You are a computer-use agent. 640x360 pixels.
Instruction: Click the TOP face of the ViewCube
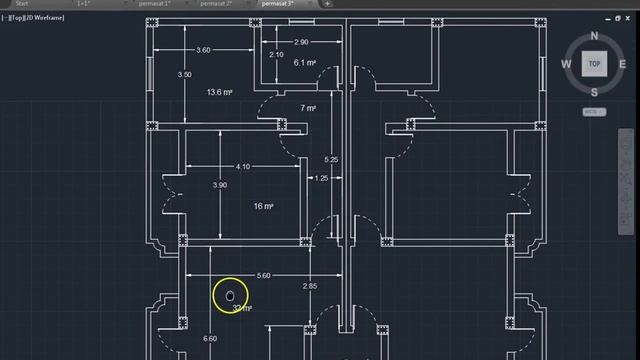594,64
